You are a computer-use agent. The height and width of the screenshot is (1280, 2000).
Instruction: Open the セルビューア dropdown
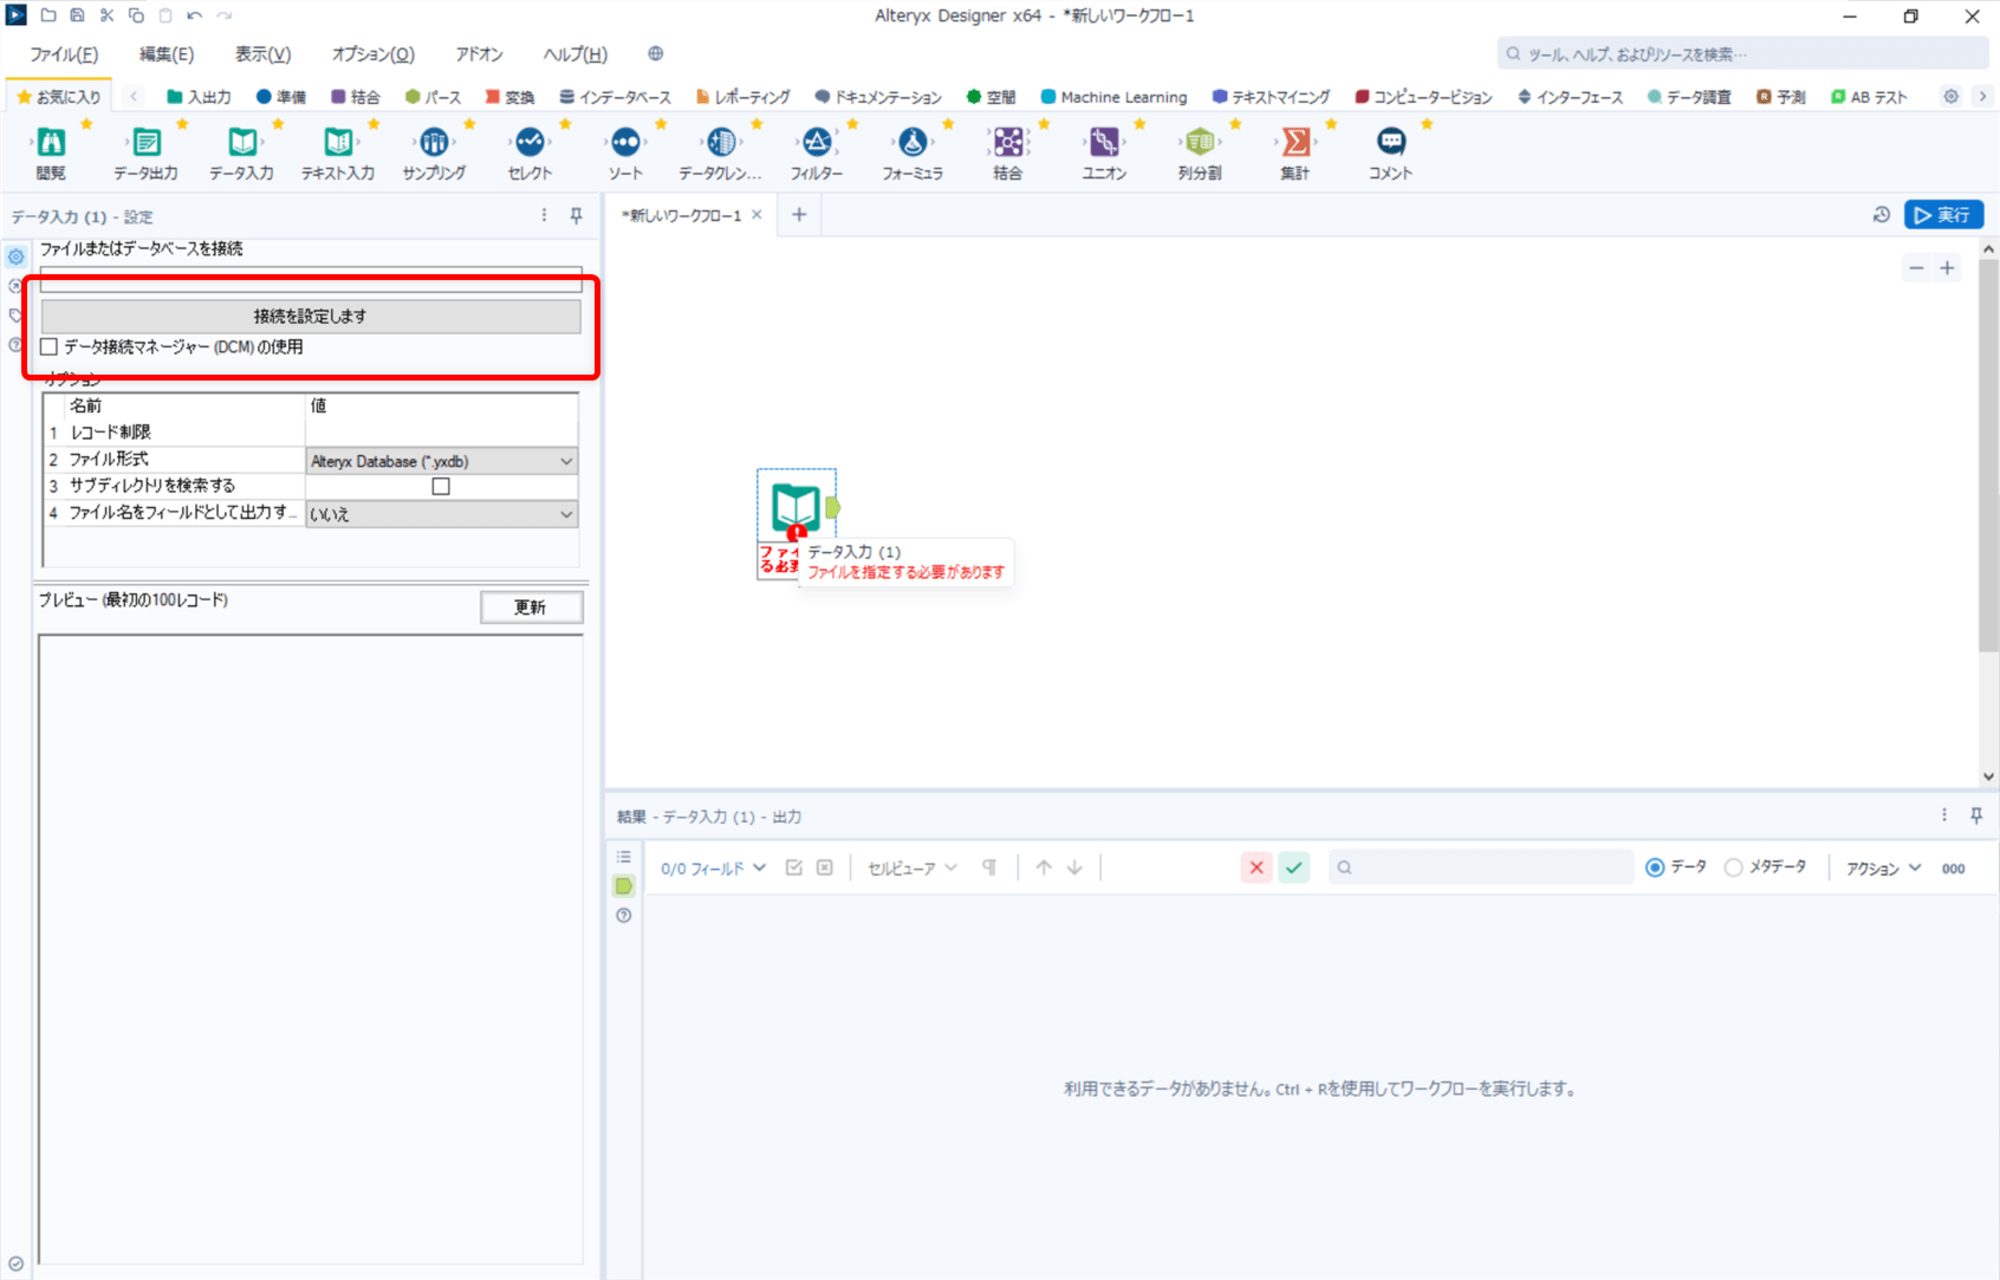pyautogui.click(x=912, y=868)
